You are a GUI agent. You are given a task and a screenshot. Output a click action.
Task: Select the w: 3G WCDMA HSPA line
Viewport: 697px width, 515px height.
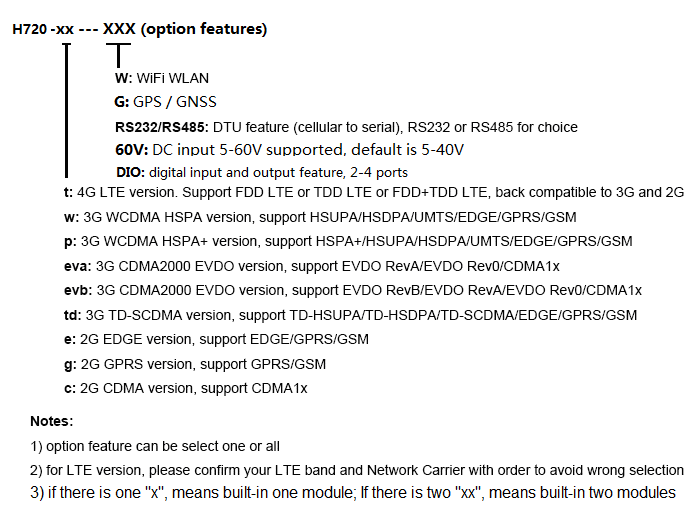320,217
